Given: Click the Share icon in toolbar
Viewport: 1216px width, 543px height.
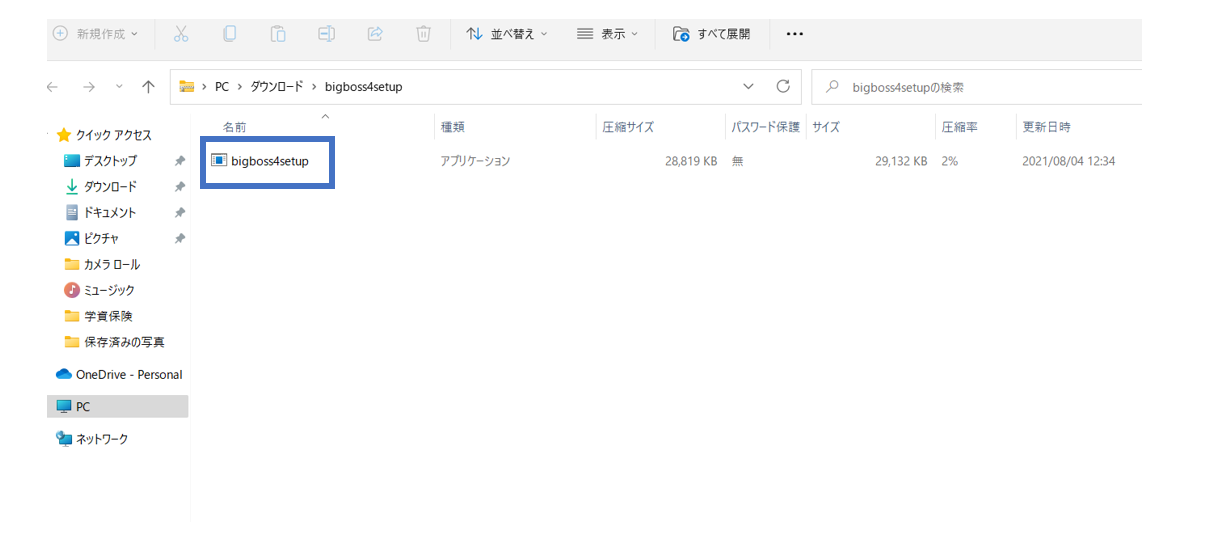Looking at the screenshot, I should [375, 34].
